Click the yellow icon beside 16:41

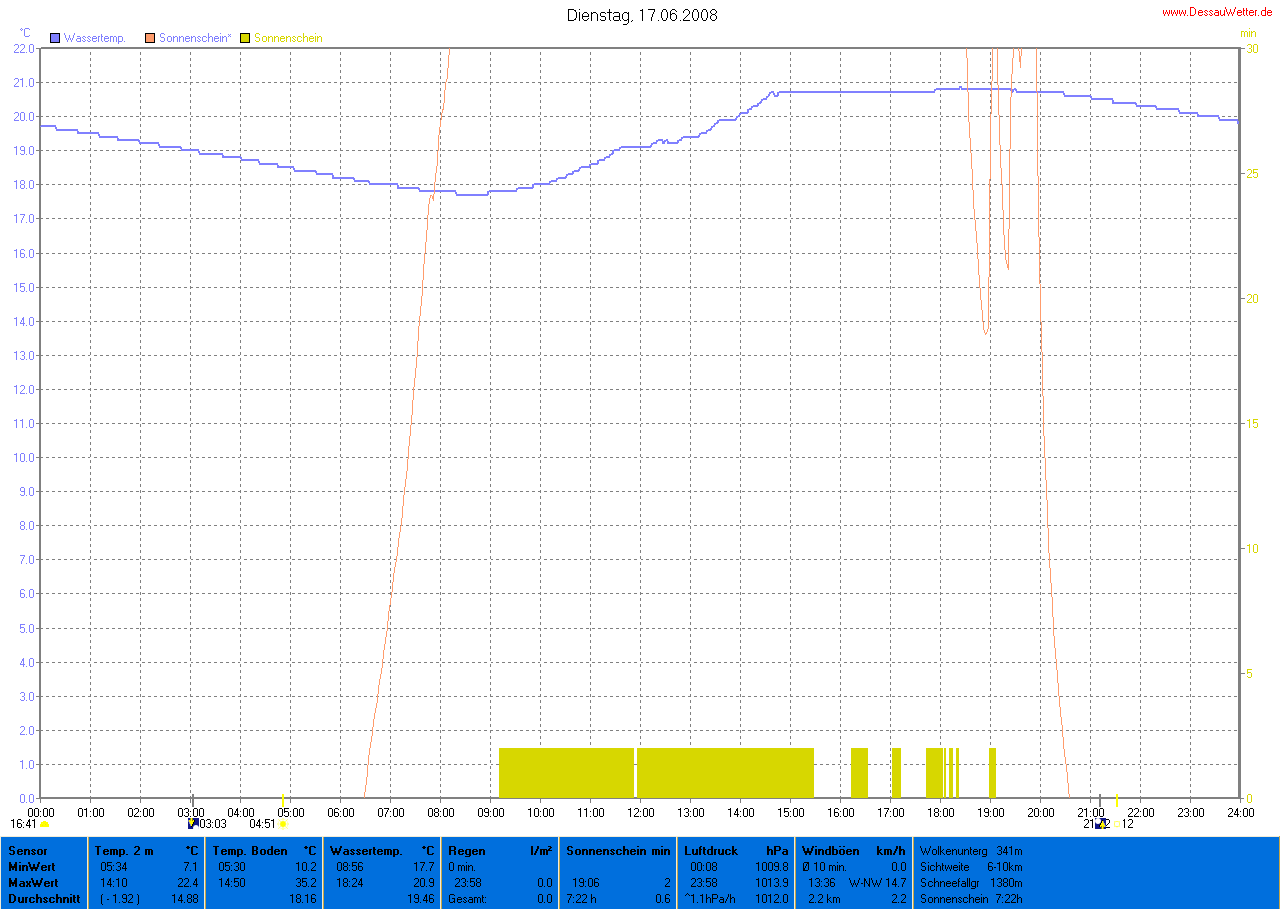tap(45, 824)
